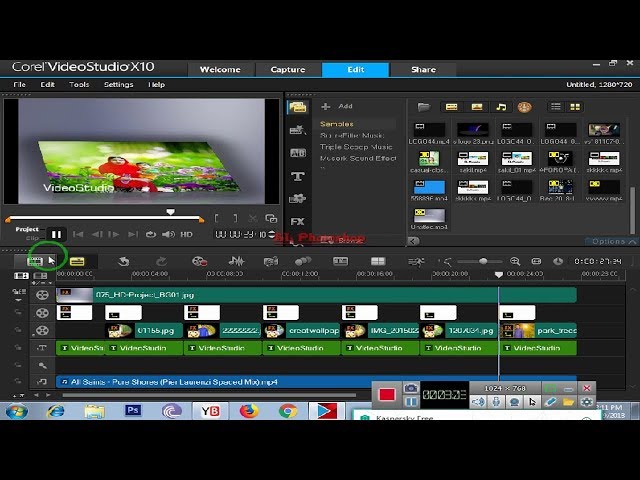Screen dimensions: 640x480
Task: Switch library to list view
Action: 556,107
